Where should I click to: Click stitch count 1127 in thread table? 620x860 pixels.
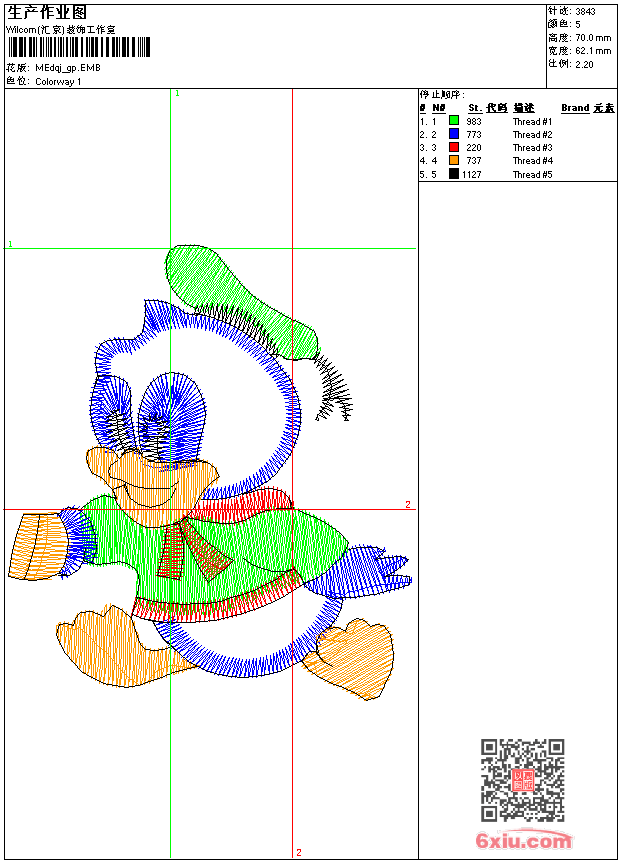pos(471,174)
